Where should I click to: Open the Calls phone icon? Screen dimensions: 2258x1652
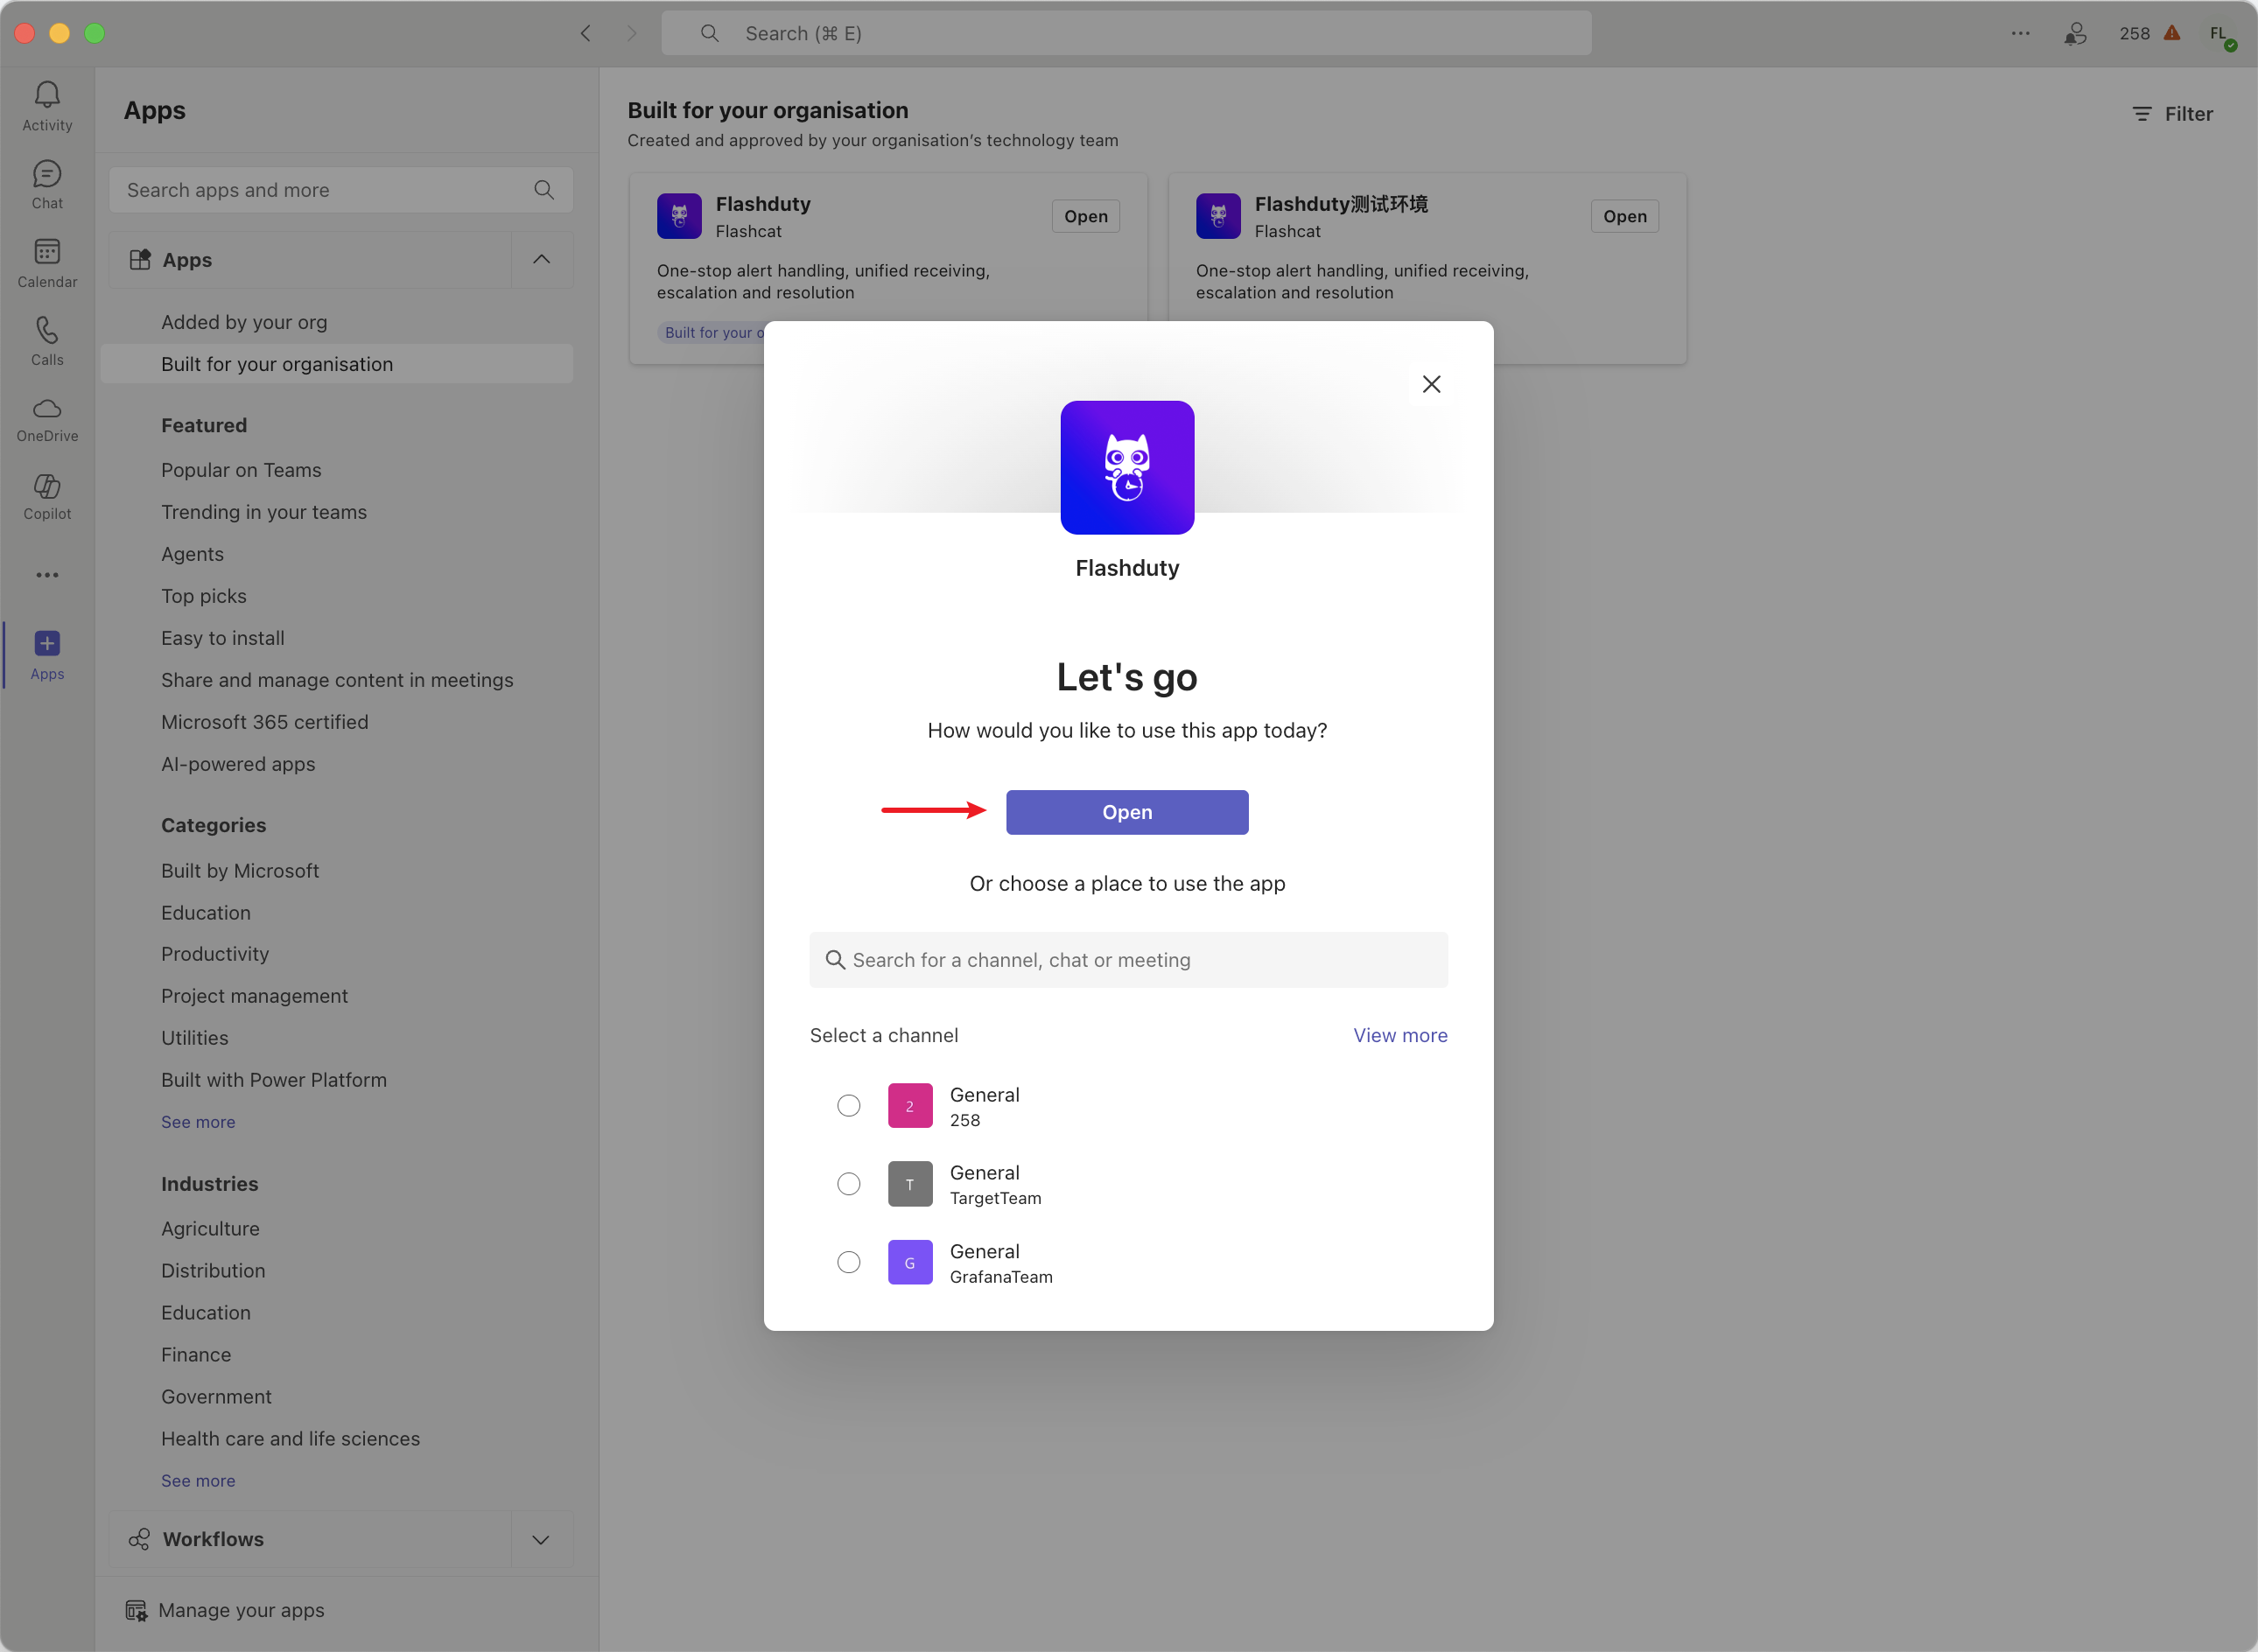pyautogui.click(x=47, y=330)
